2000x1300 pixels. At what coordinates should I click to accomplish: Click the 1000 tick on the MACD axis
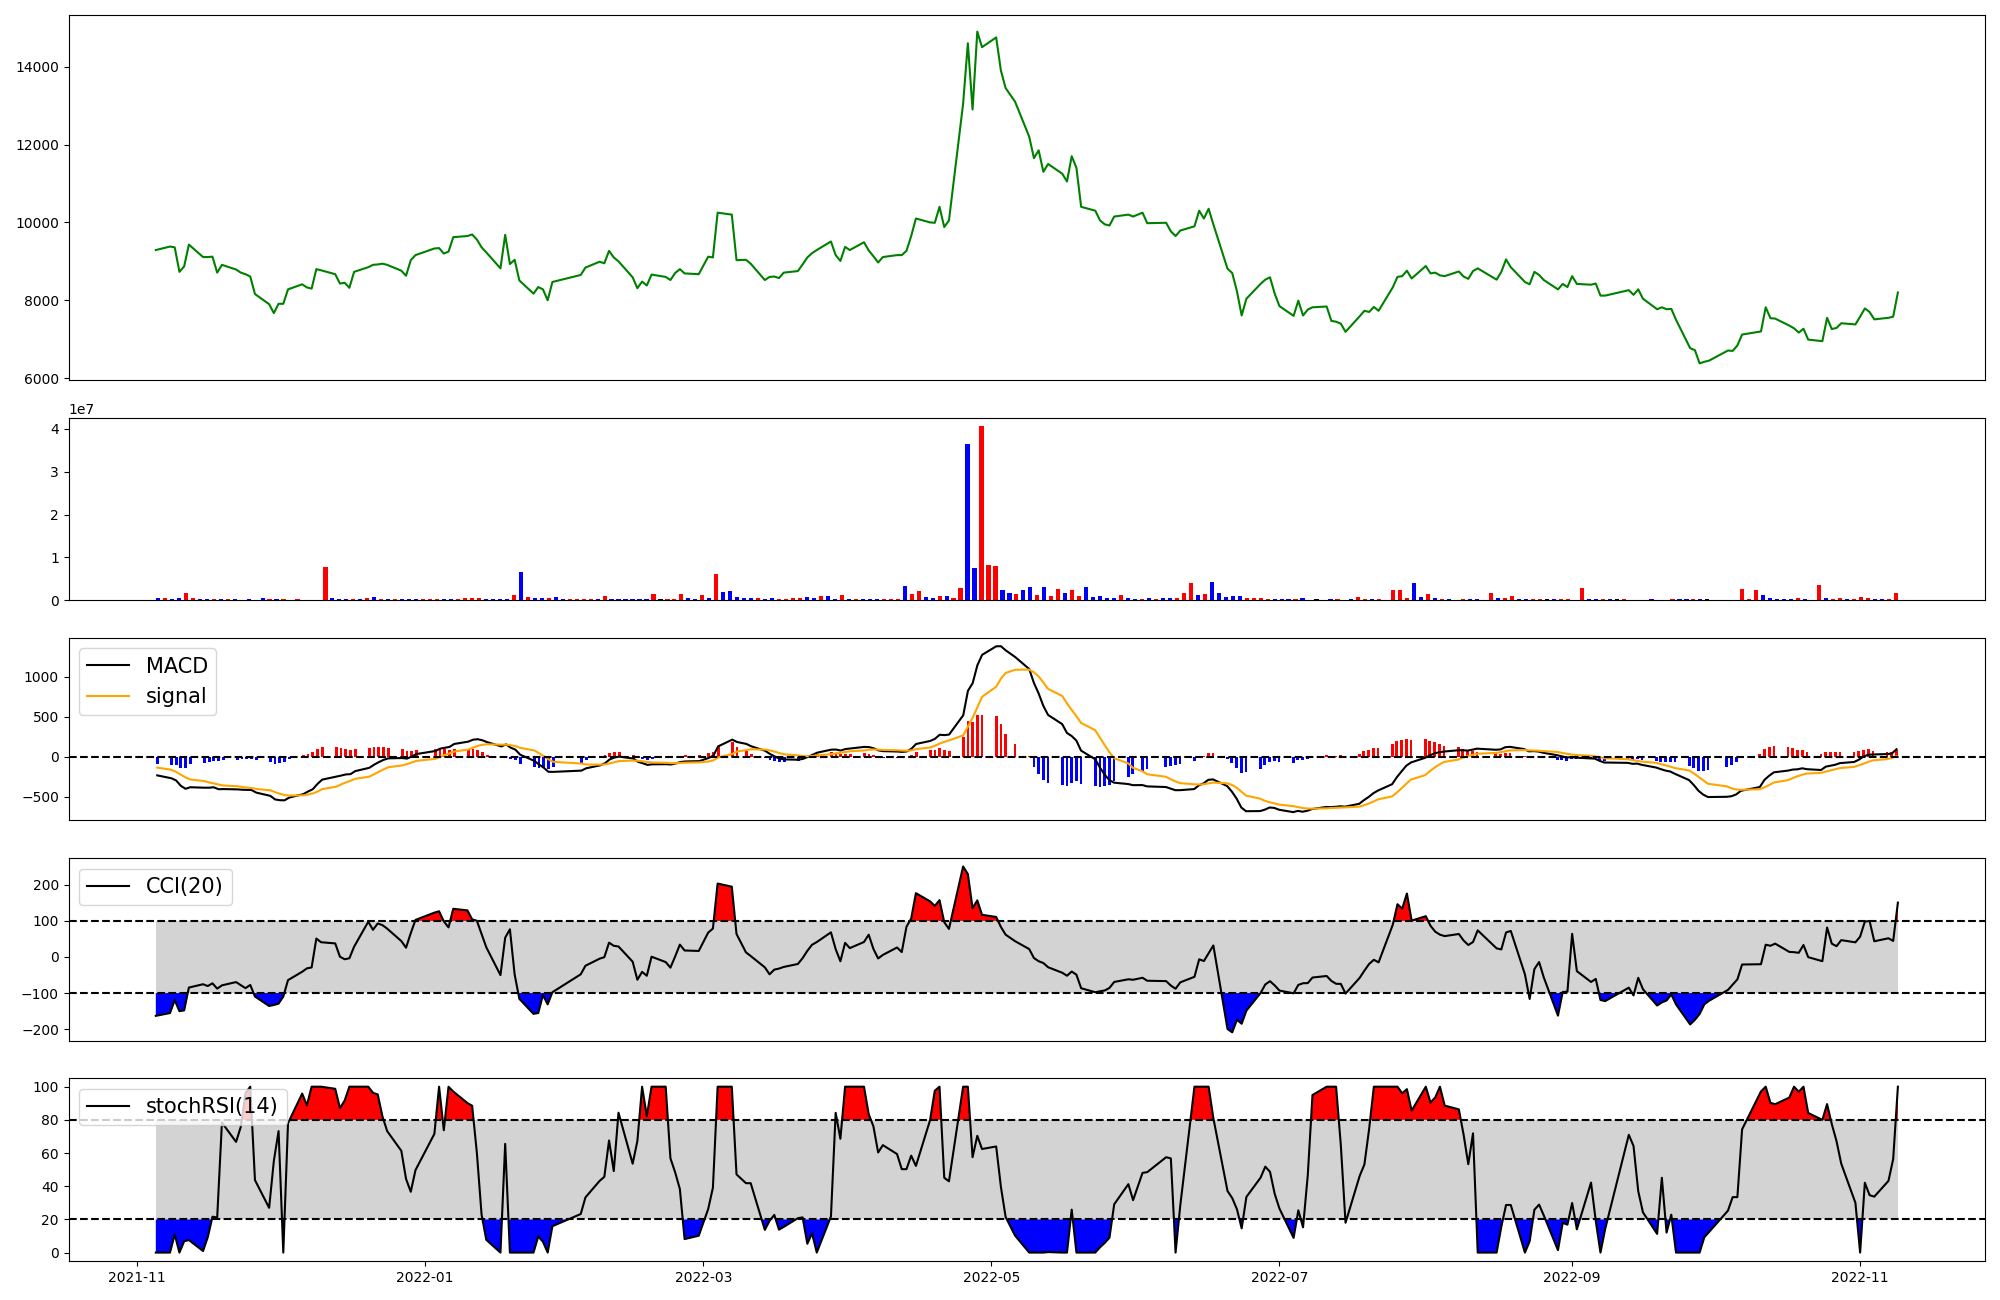point(42,677)
